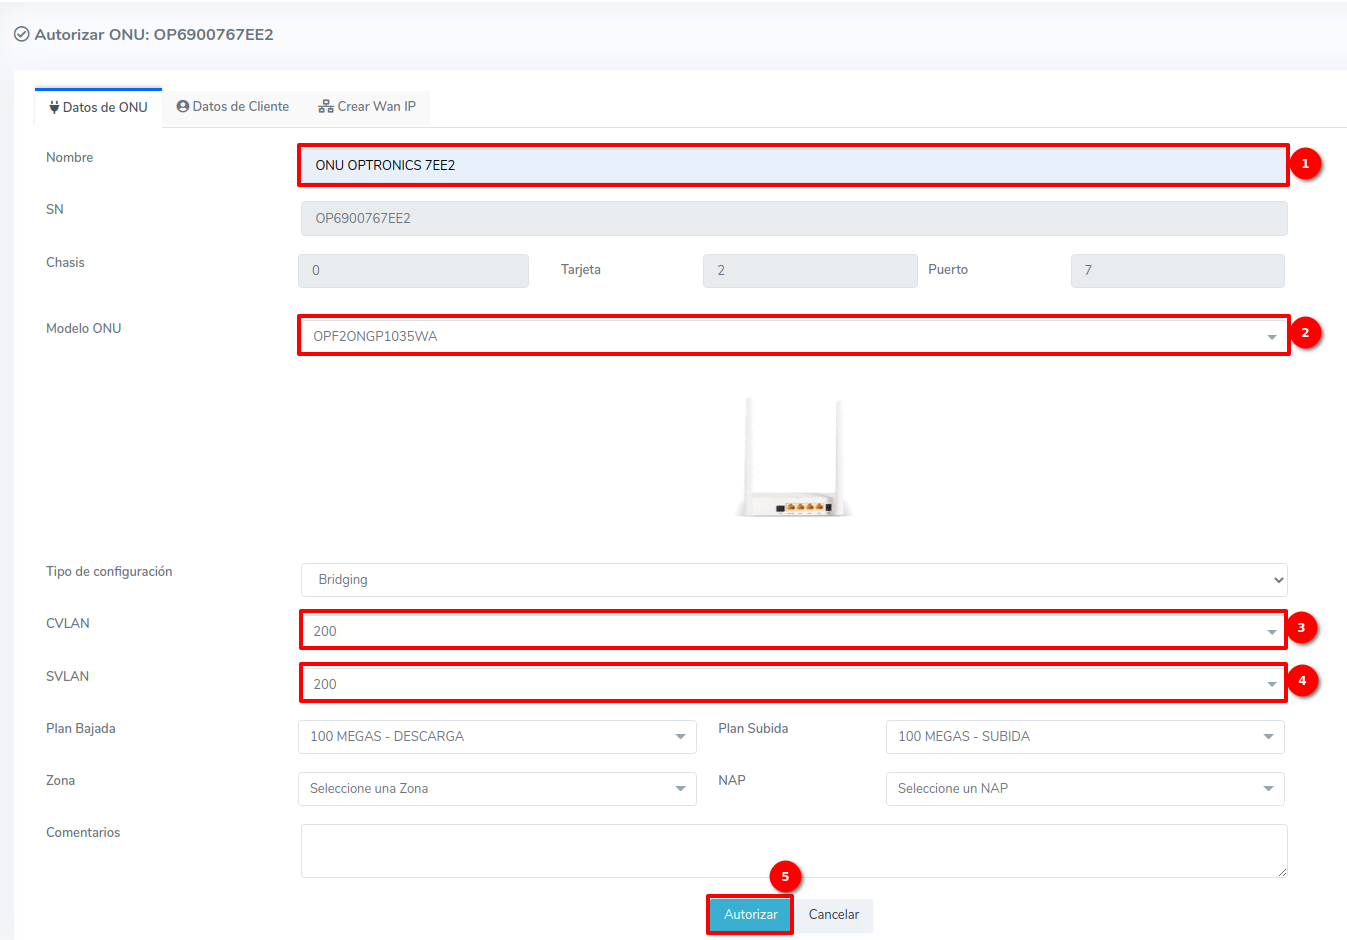Switch to the Datos de Cliente tab

point(233,106)
